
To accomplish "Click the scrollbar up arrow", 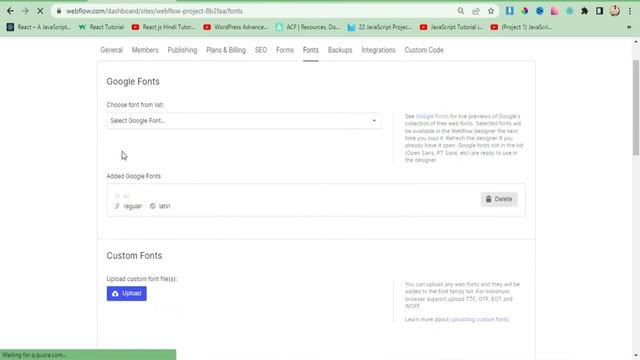I will (636, 42).
